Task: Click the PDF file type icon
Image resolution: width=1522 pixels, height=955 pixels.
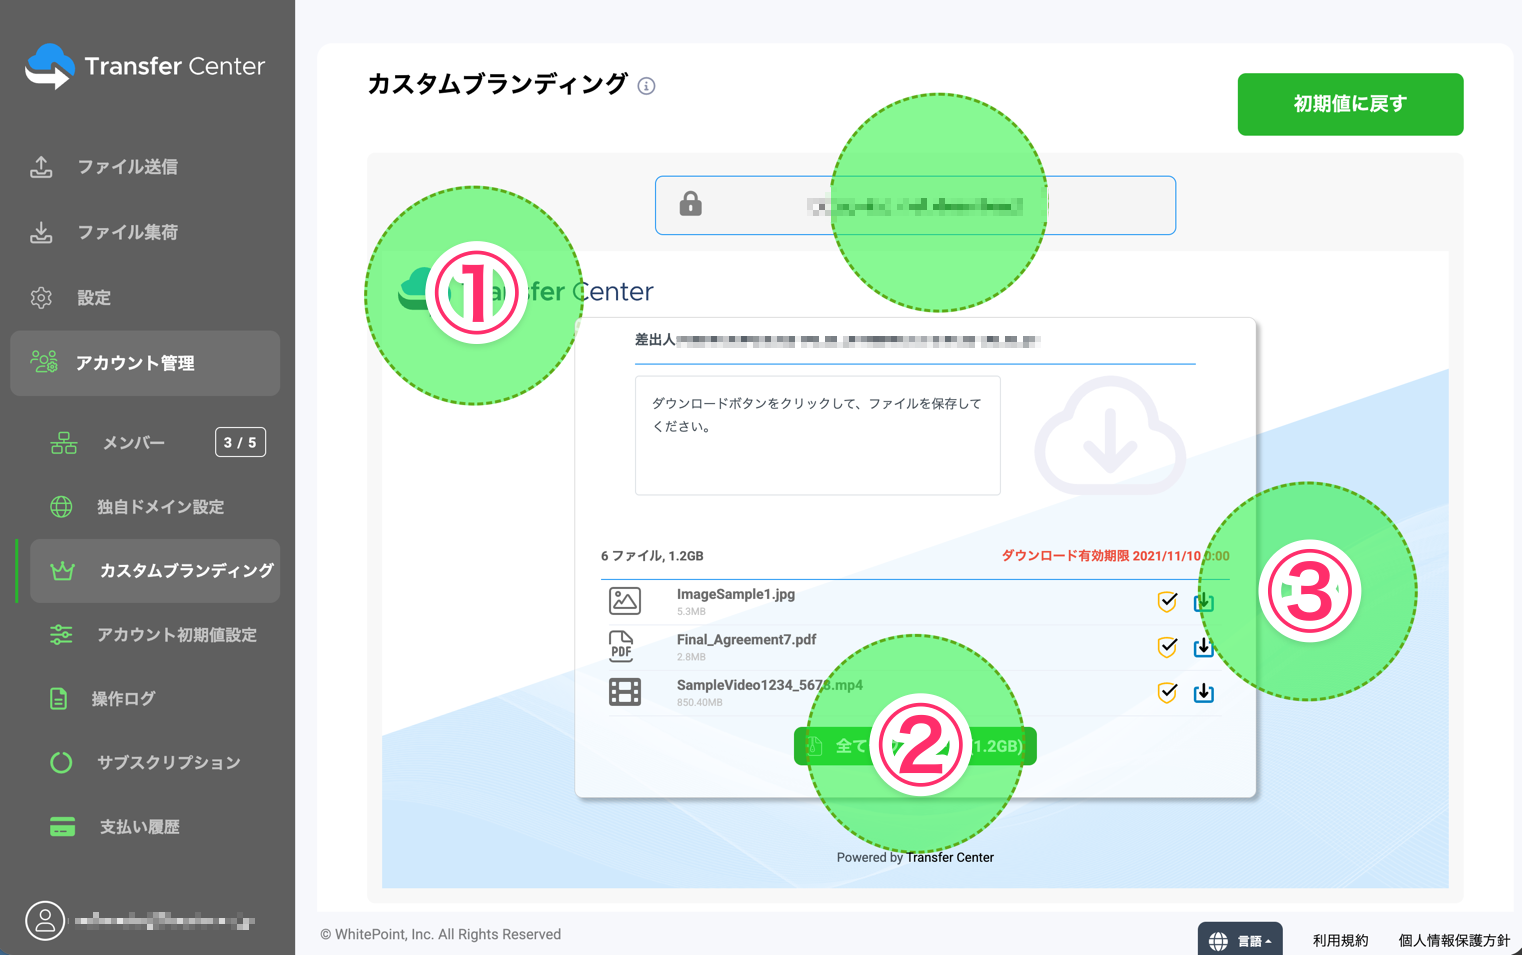Action: [x=622, y=646]
